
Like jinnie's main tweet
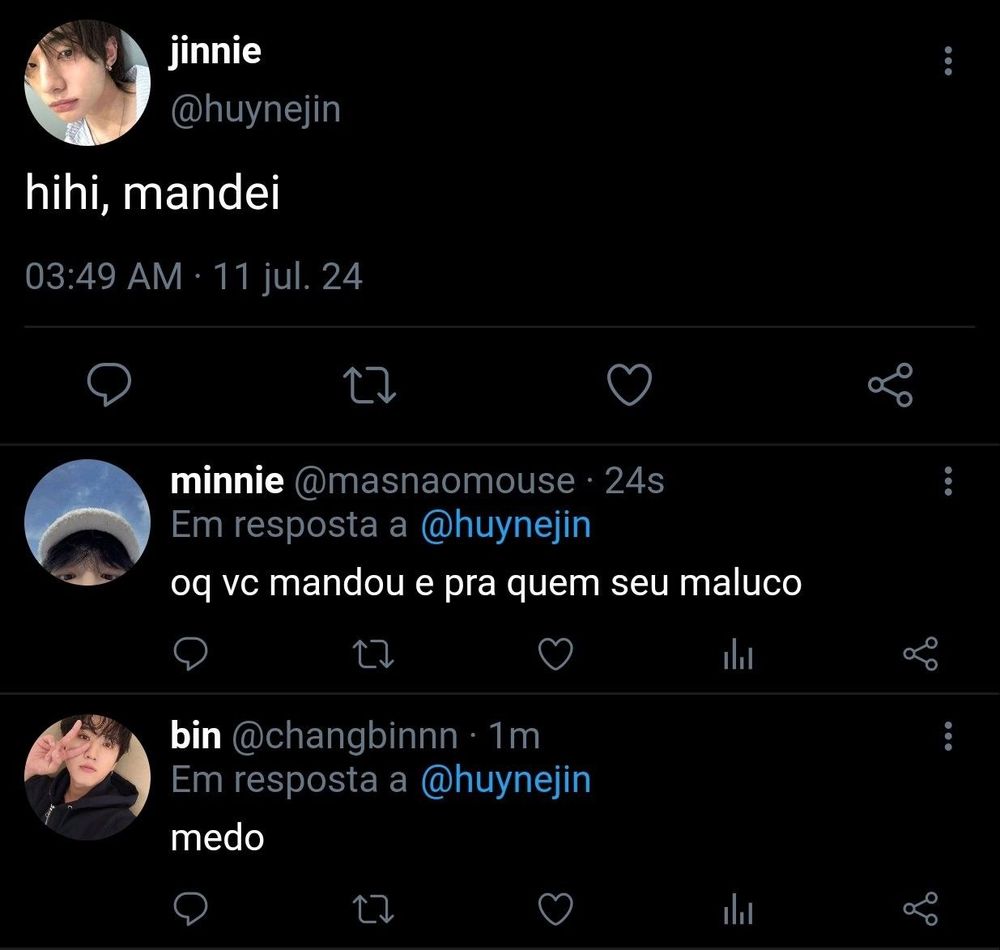629,384
